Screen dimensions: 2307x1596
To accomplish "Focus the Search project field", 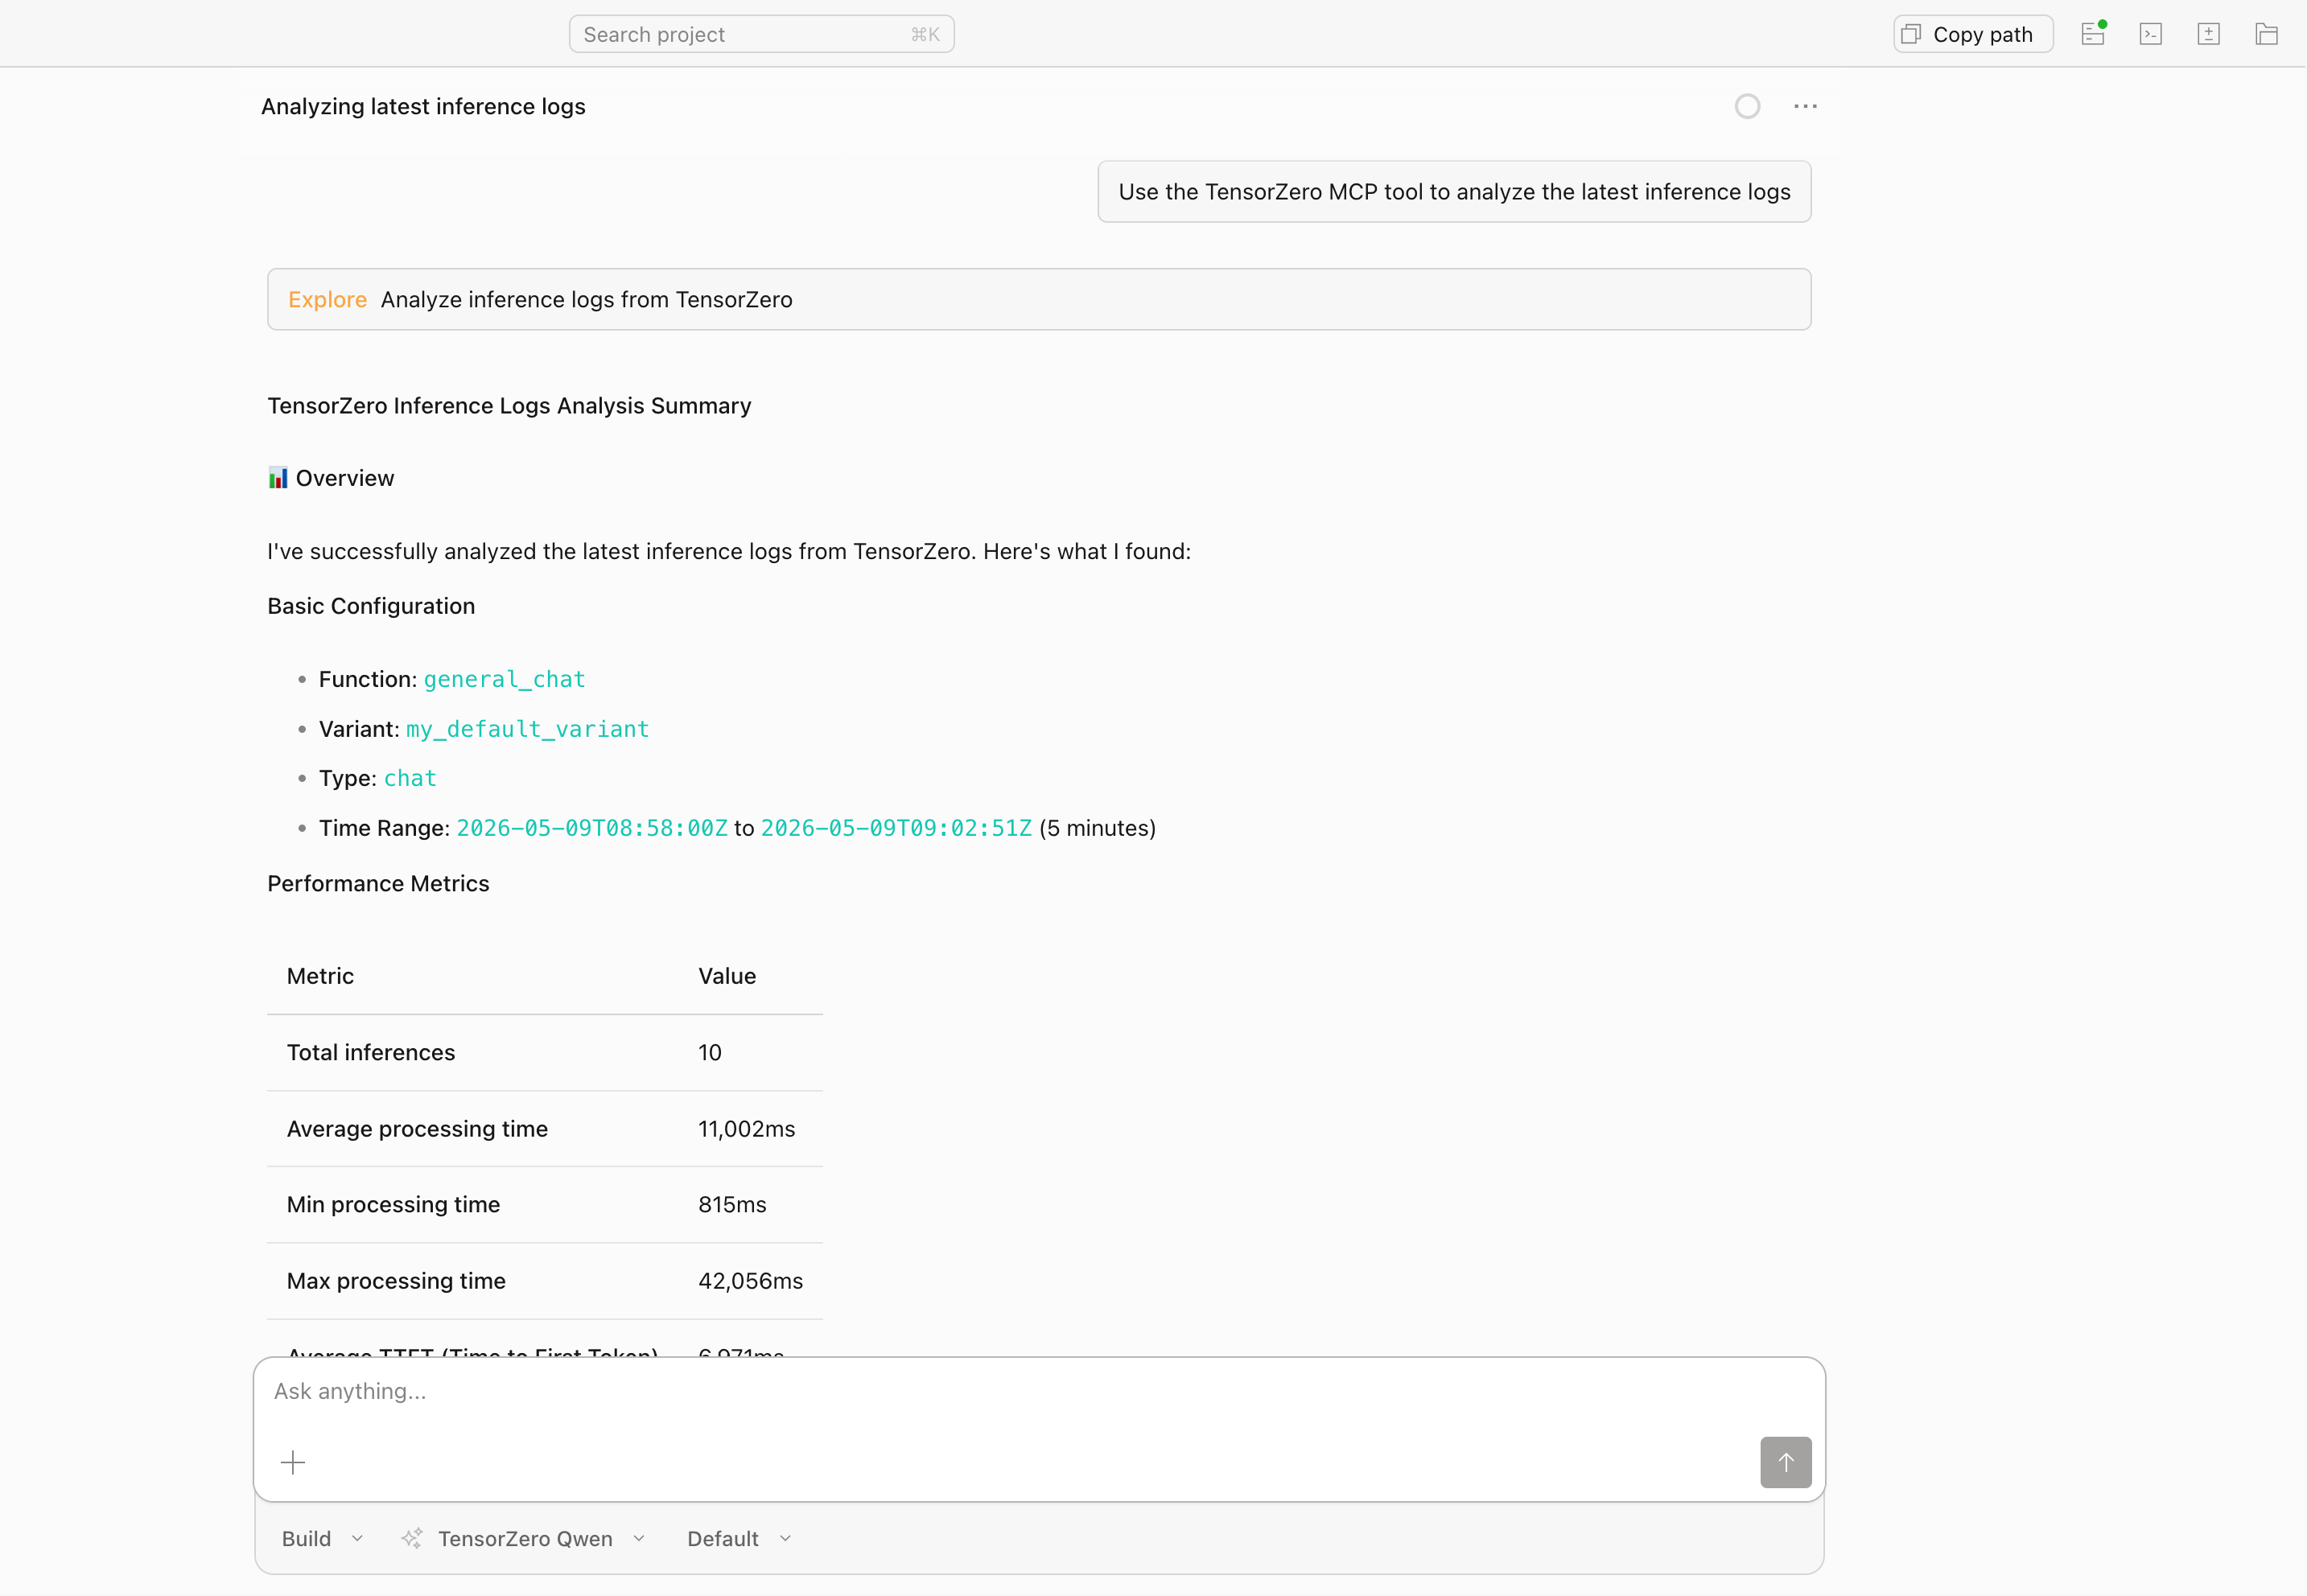I will pyautogui.click(x=761, y=34).
